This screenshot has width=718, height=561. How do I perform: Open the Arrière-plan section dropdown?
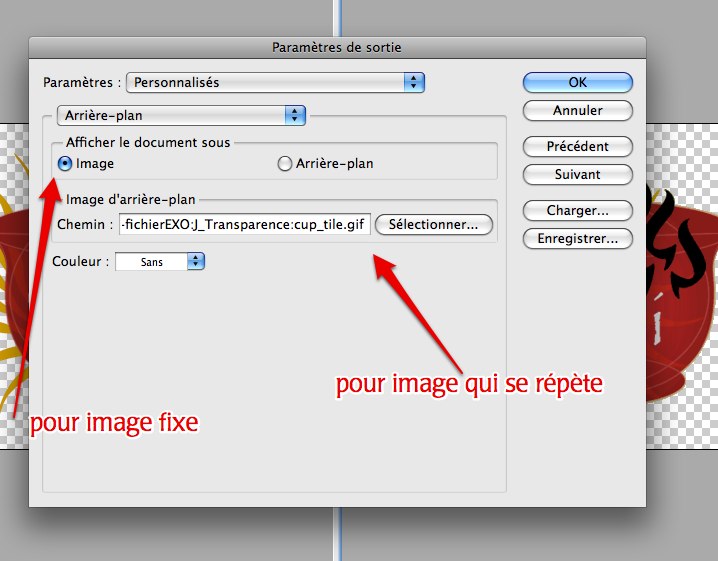tap(181, 115)
